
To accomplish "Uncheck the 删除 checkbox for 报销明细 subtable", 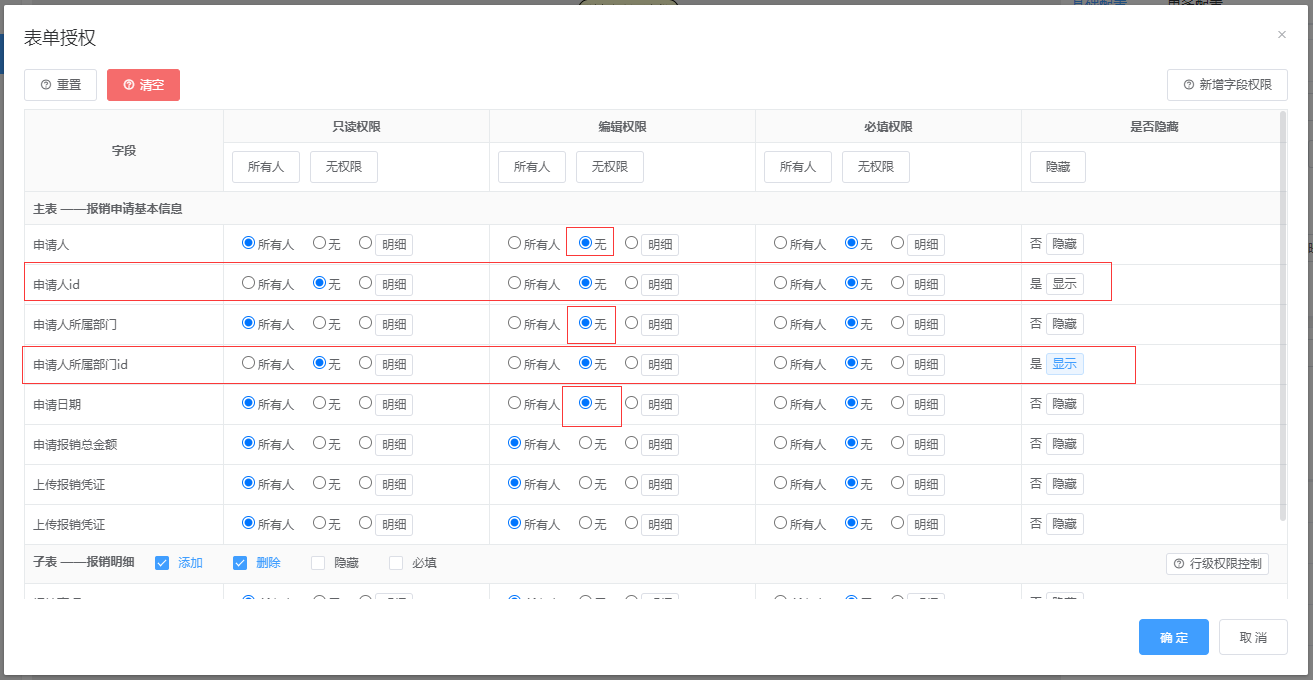I will (240, 563).
